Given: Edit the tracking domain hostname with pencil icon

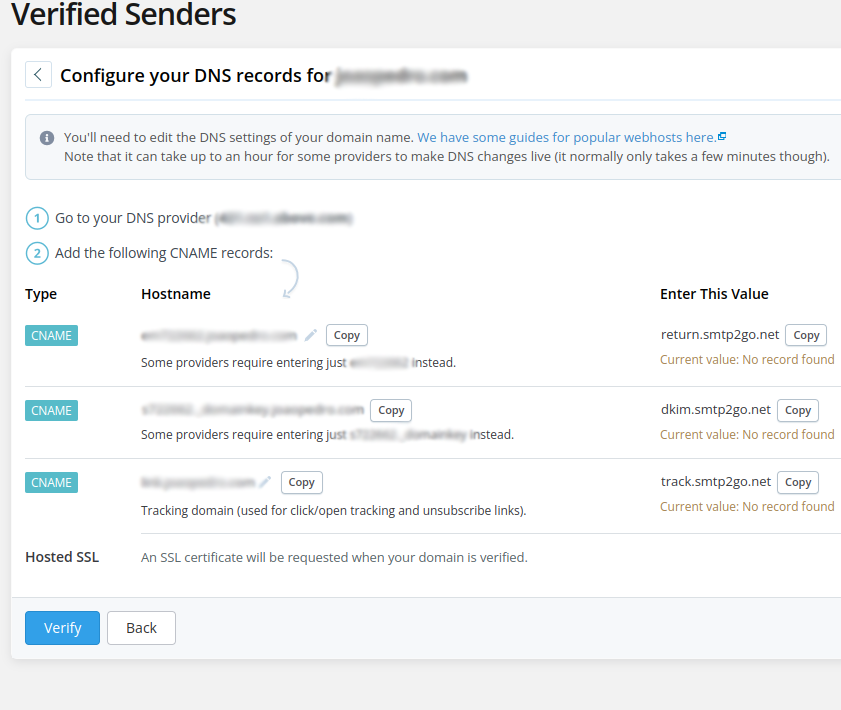Looking at the screenshot, I should click(265, 482).
